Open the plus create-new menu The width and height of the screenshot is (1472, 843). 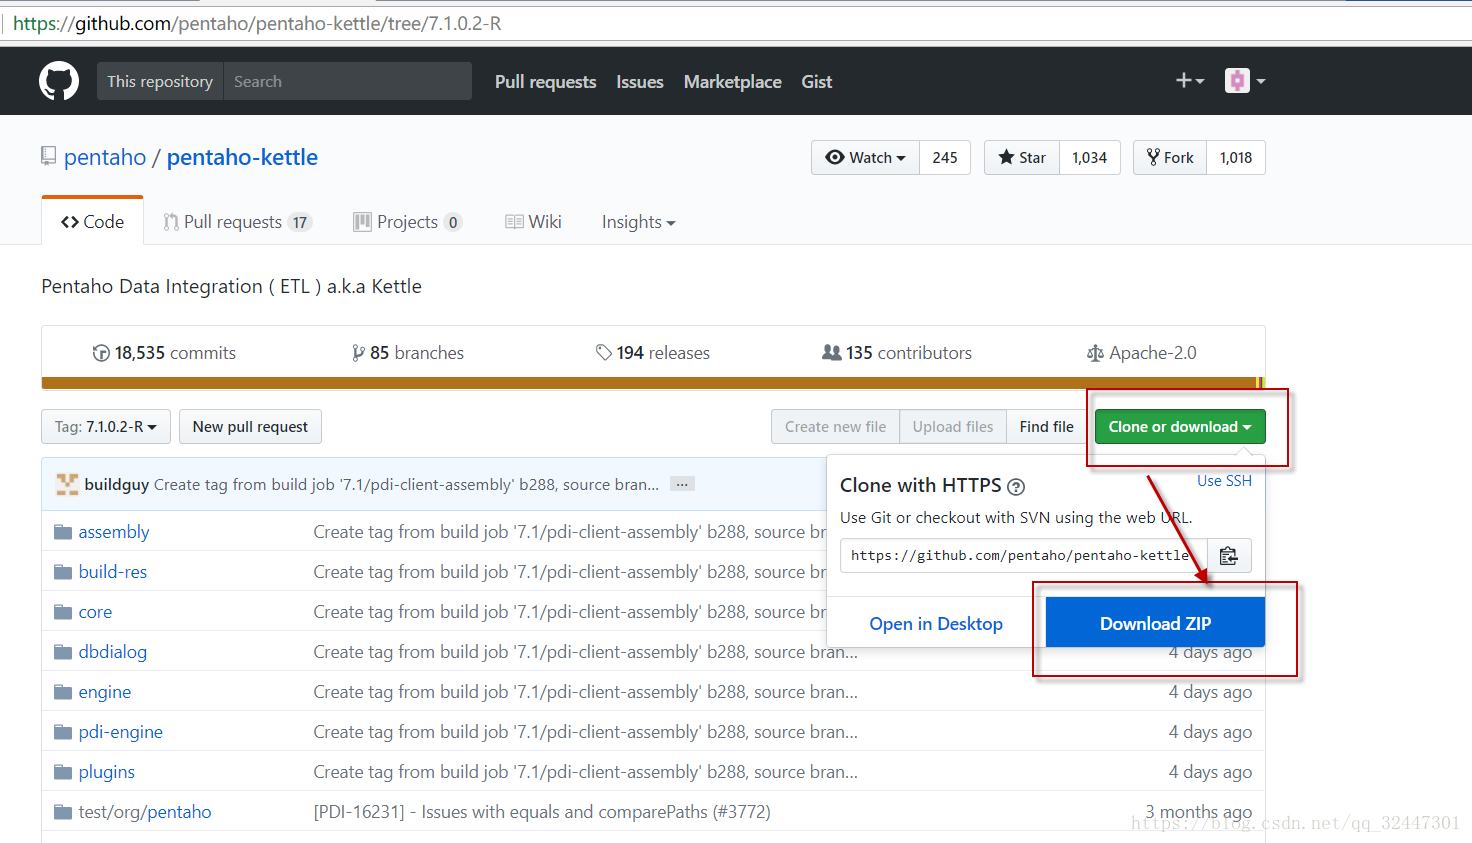pyautogui.click(x=1190, y=81)
